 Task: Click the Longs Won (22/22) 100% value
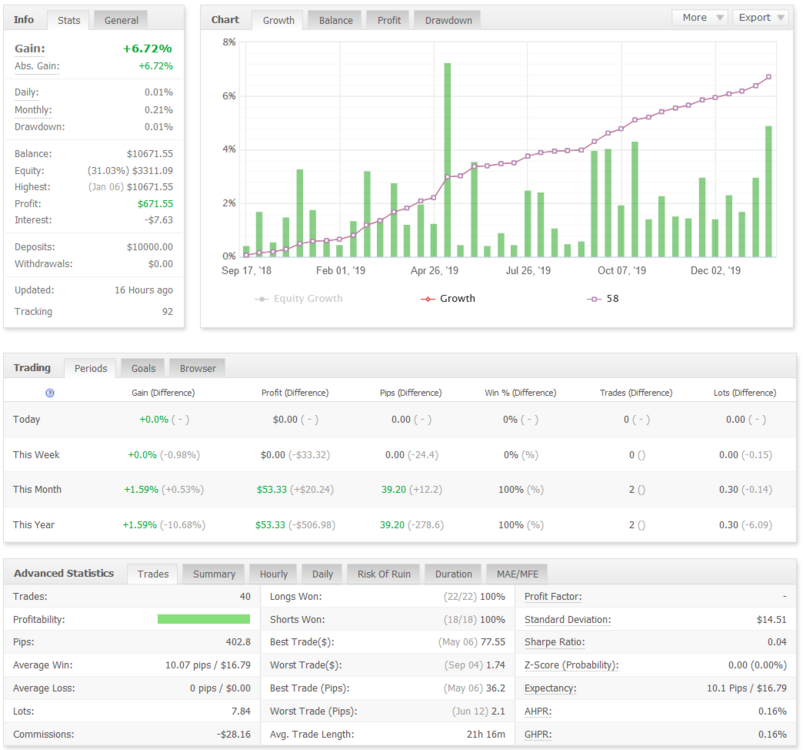pyautogui.click(x=474, y=596)
